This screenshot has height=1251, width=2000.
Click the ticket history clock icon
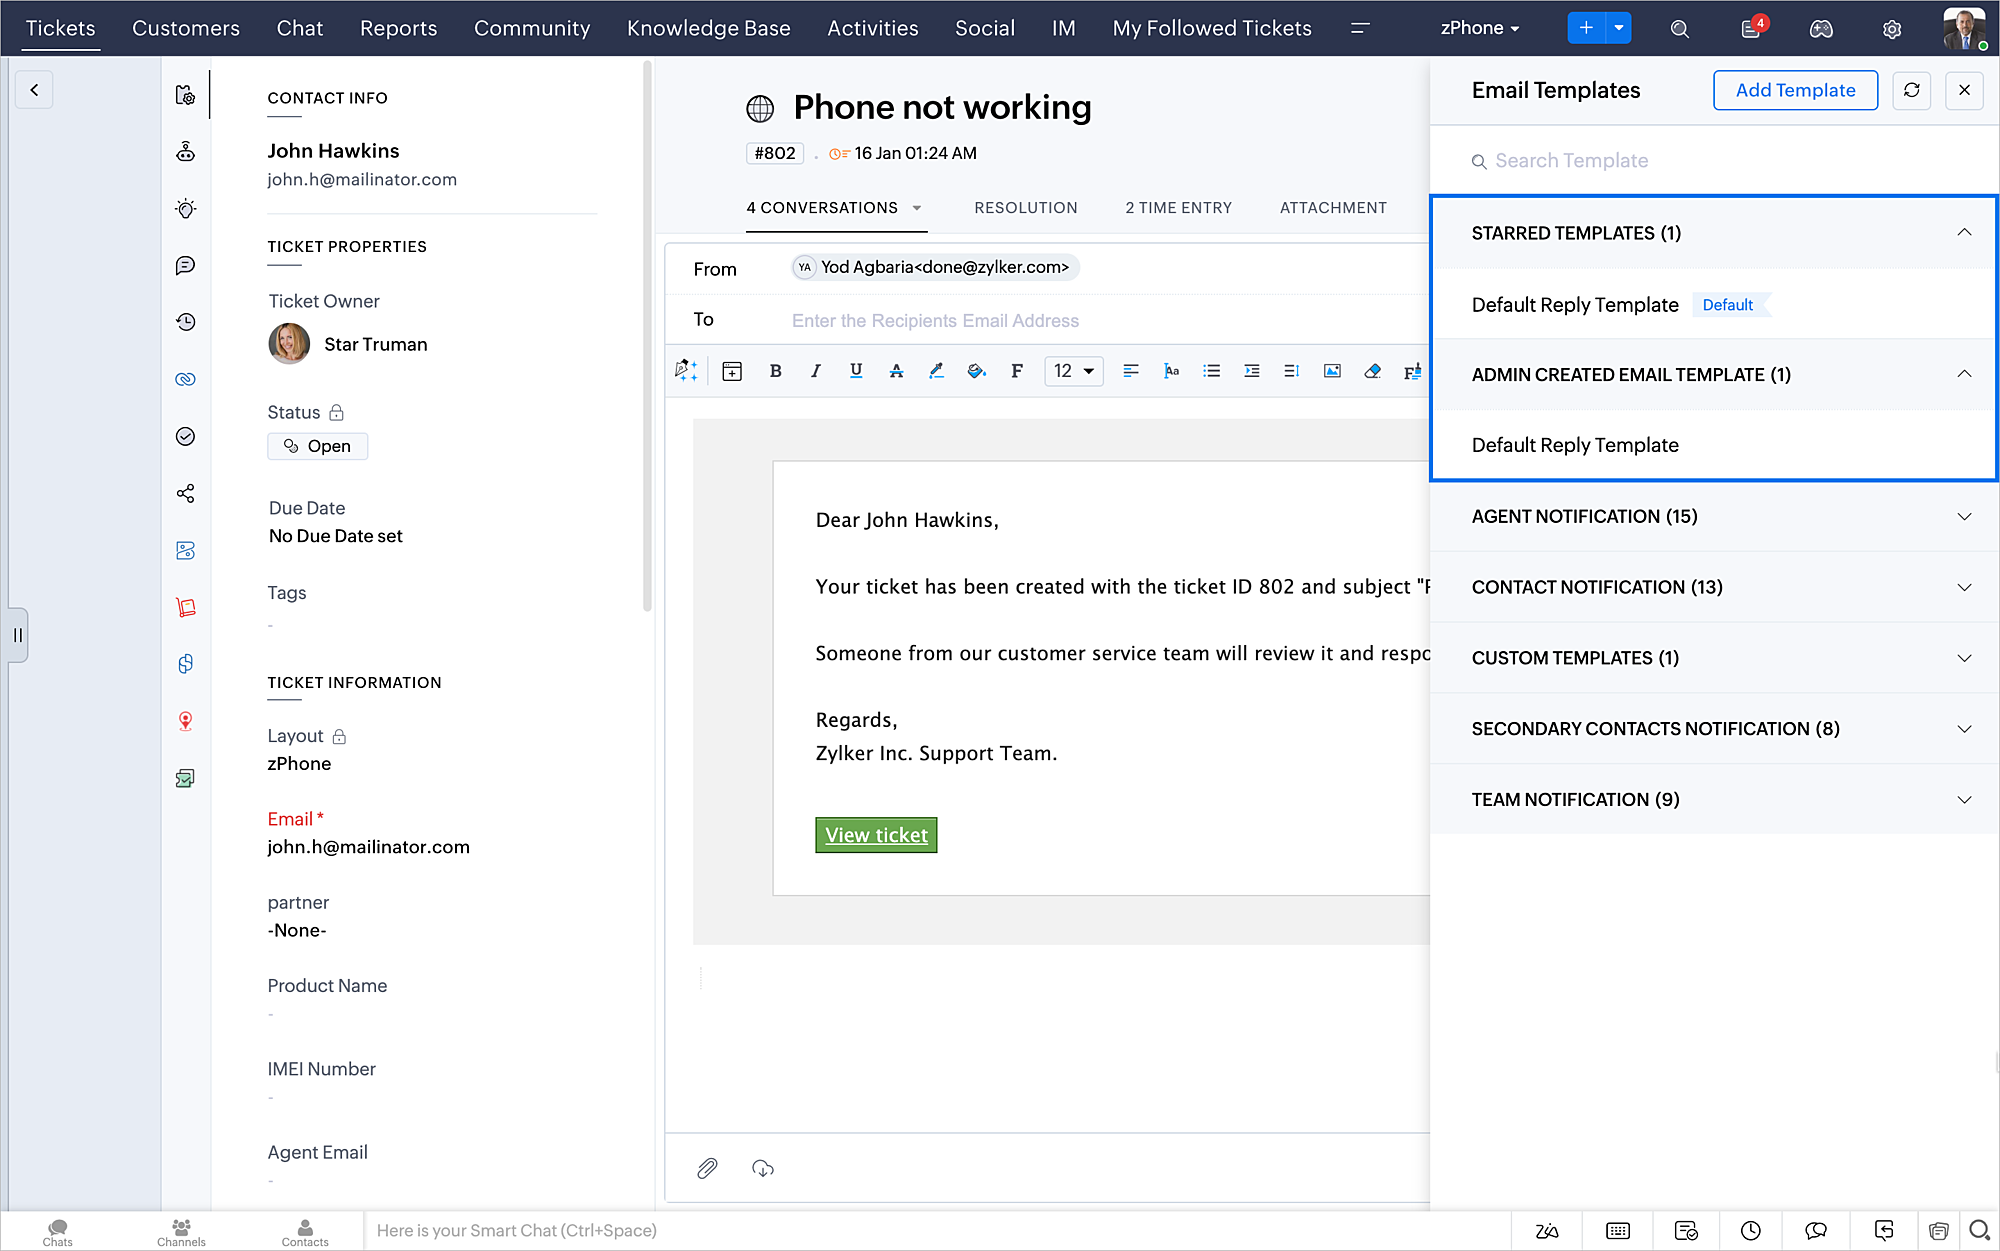[x=185, y=322]
